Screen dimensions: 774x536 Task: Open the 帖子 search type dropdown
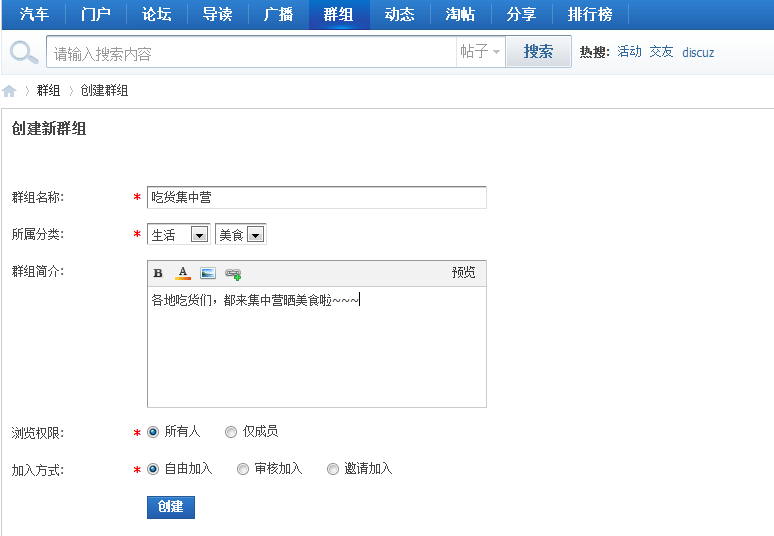[x=480, y=52]
